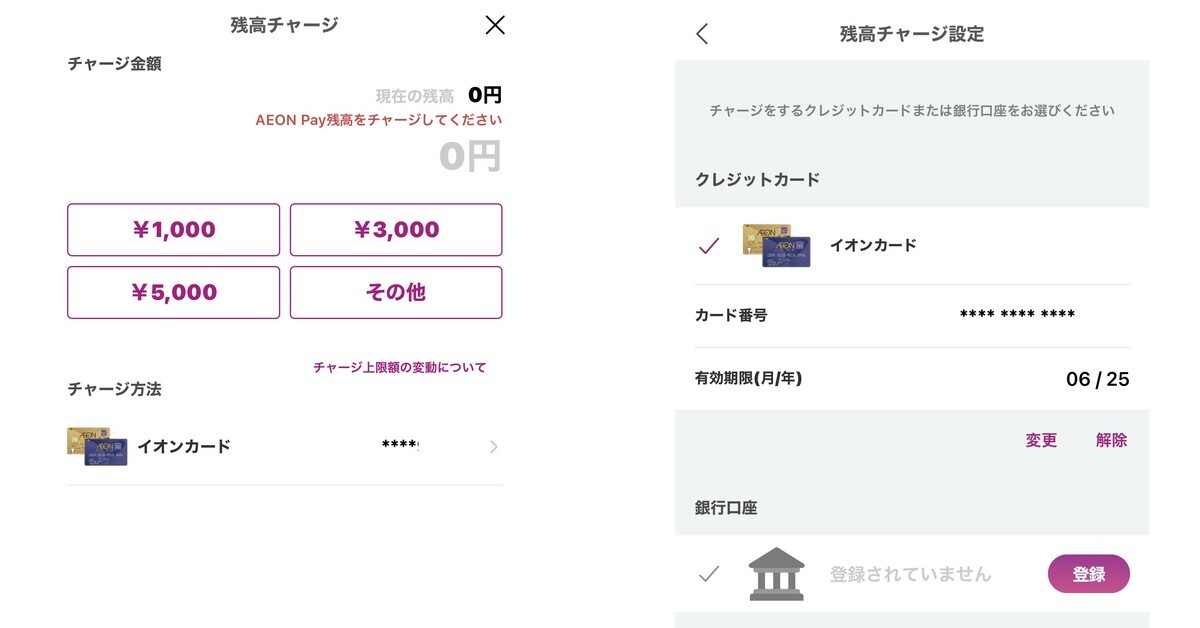Open チャージ上限額の変動について link
This screenshot has width=1200, height=628.
399,368
